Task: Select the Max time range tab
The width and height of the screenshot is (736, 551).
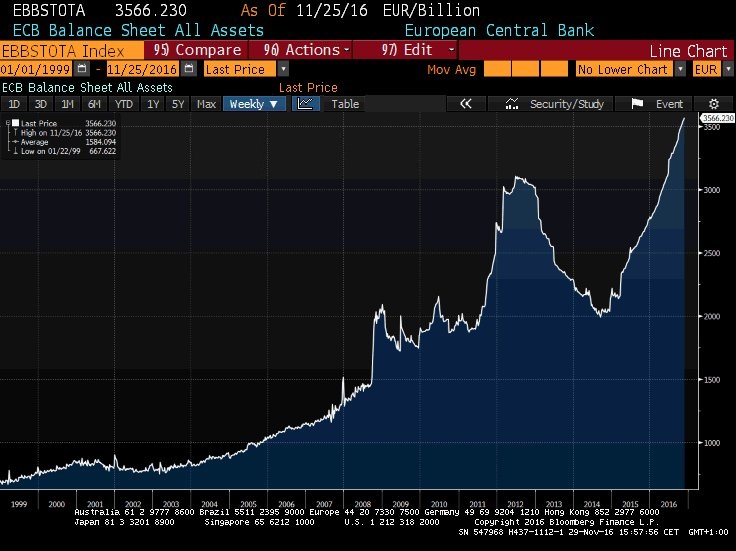Action: click(x=206, y=104)
